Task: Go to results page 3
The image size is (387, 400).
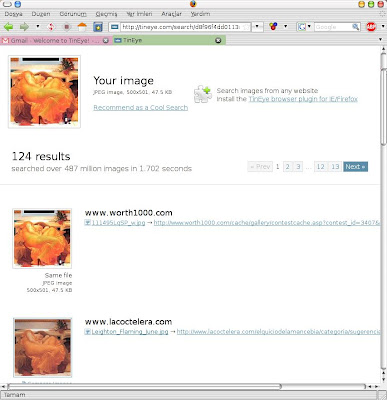Action: (298, 167)
